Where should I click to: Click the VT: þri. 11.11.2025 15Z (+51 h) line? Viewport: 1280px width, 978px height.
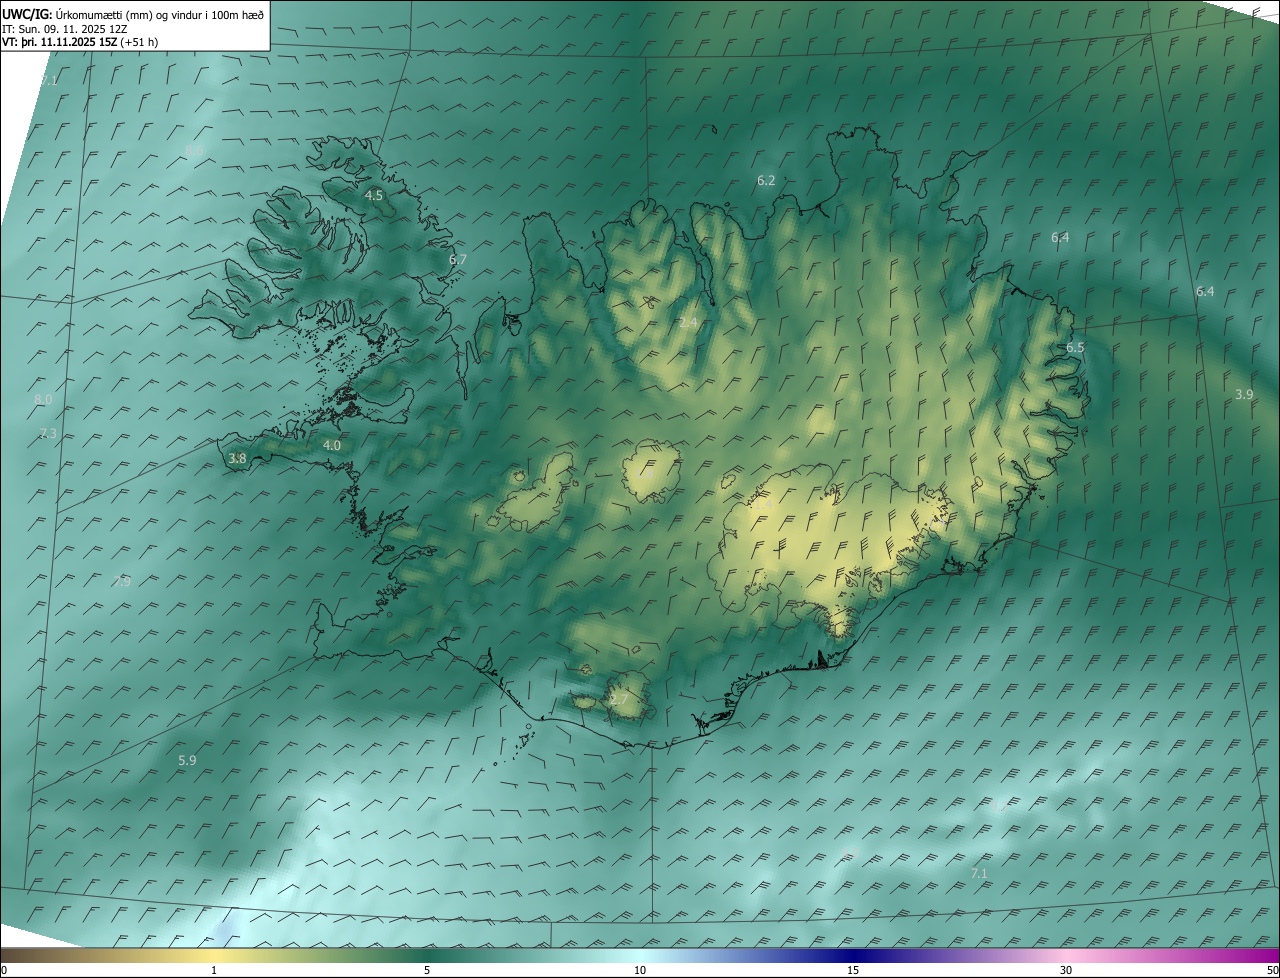[x=80, y=42]
